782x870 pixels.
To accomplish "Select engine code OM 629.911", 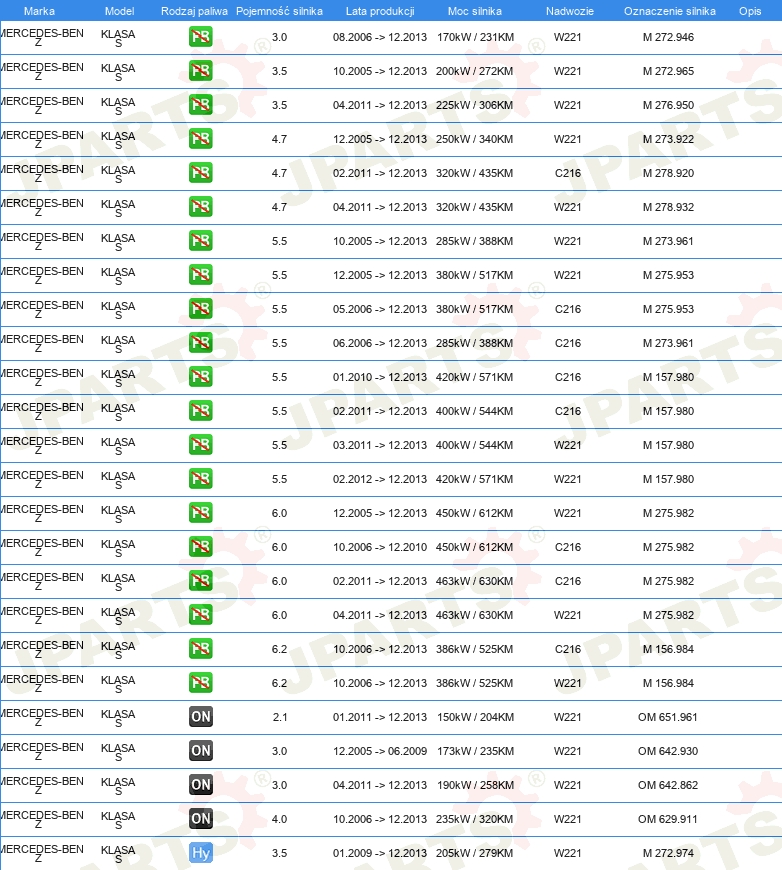I will pyautogui.click(x=668, y=819).
